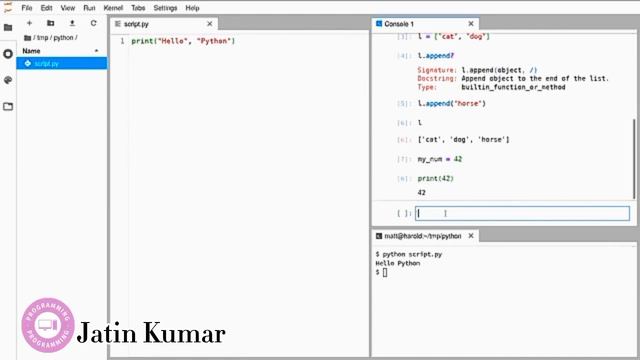Viewport: 640px width, 360px height.
Task: Open the Settings menu
Action: tap(165, 8)
